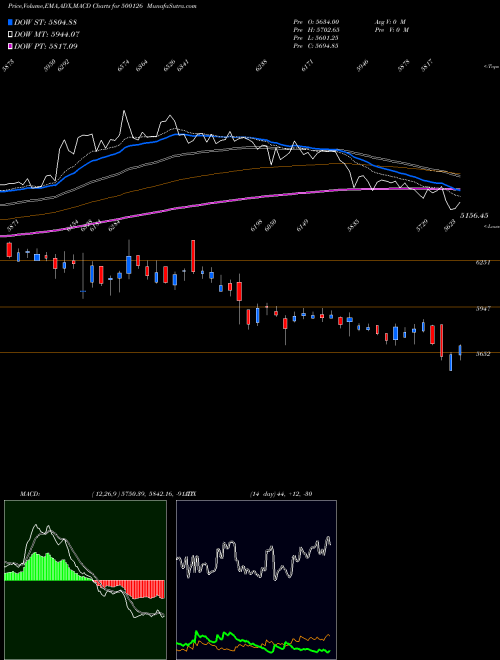Screen dimensions: 500x660
Task: Click the (14 day) ADX values label
Action: pos(281,494)
